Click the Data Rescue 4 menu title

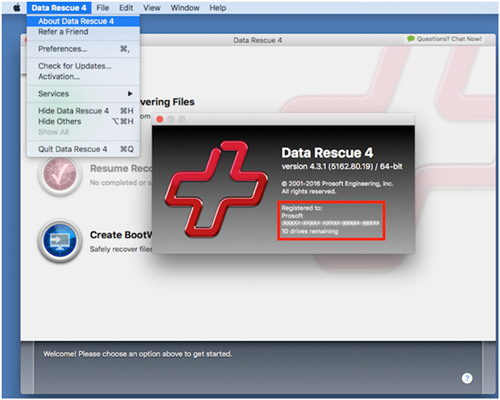[x=59, y=8]
